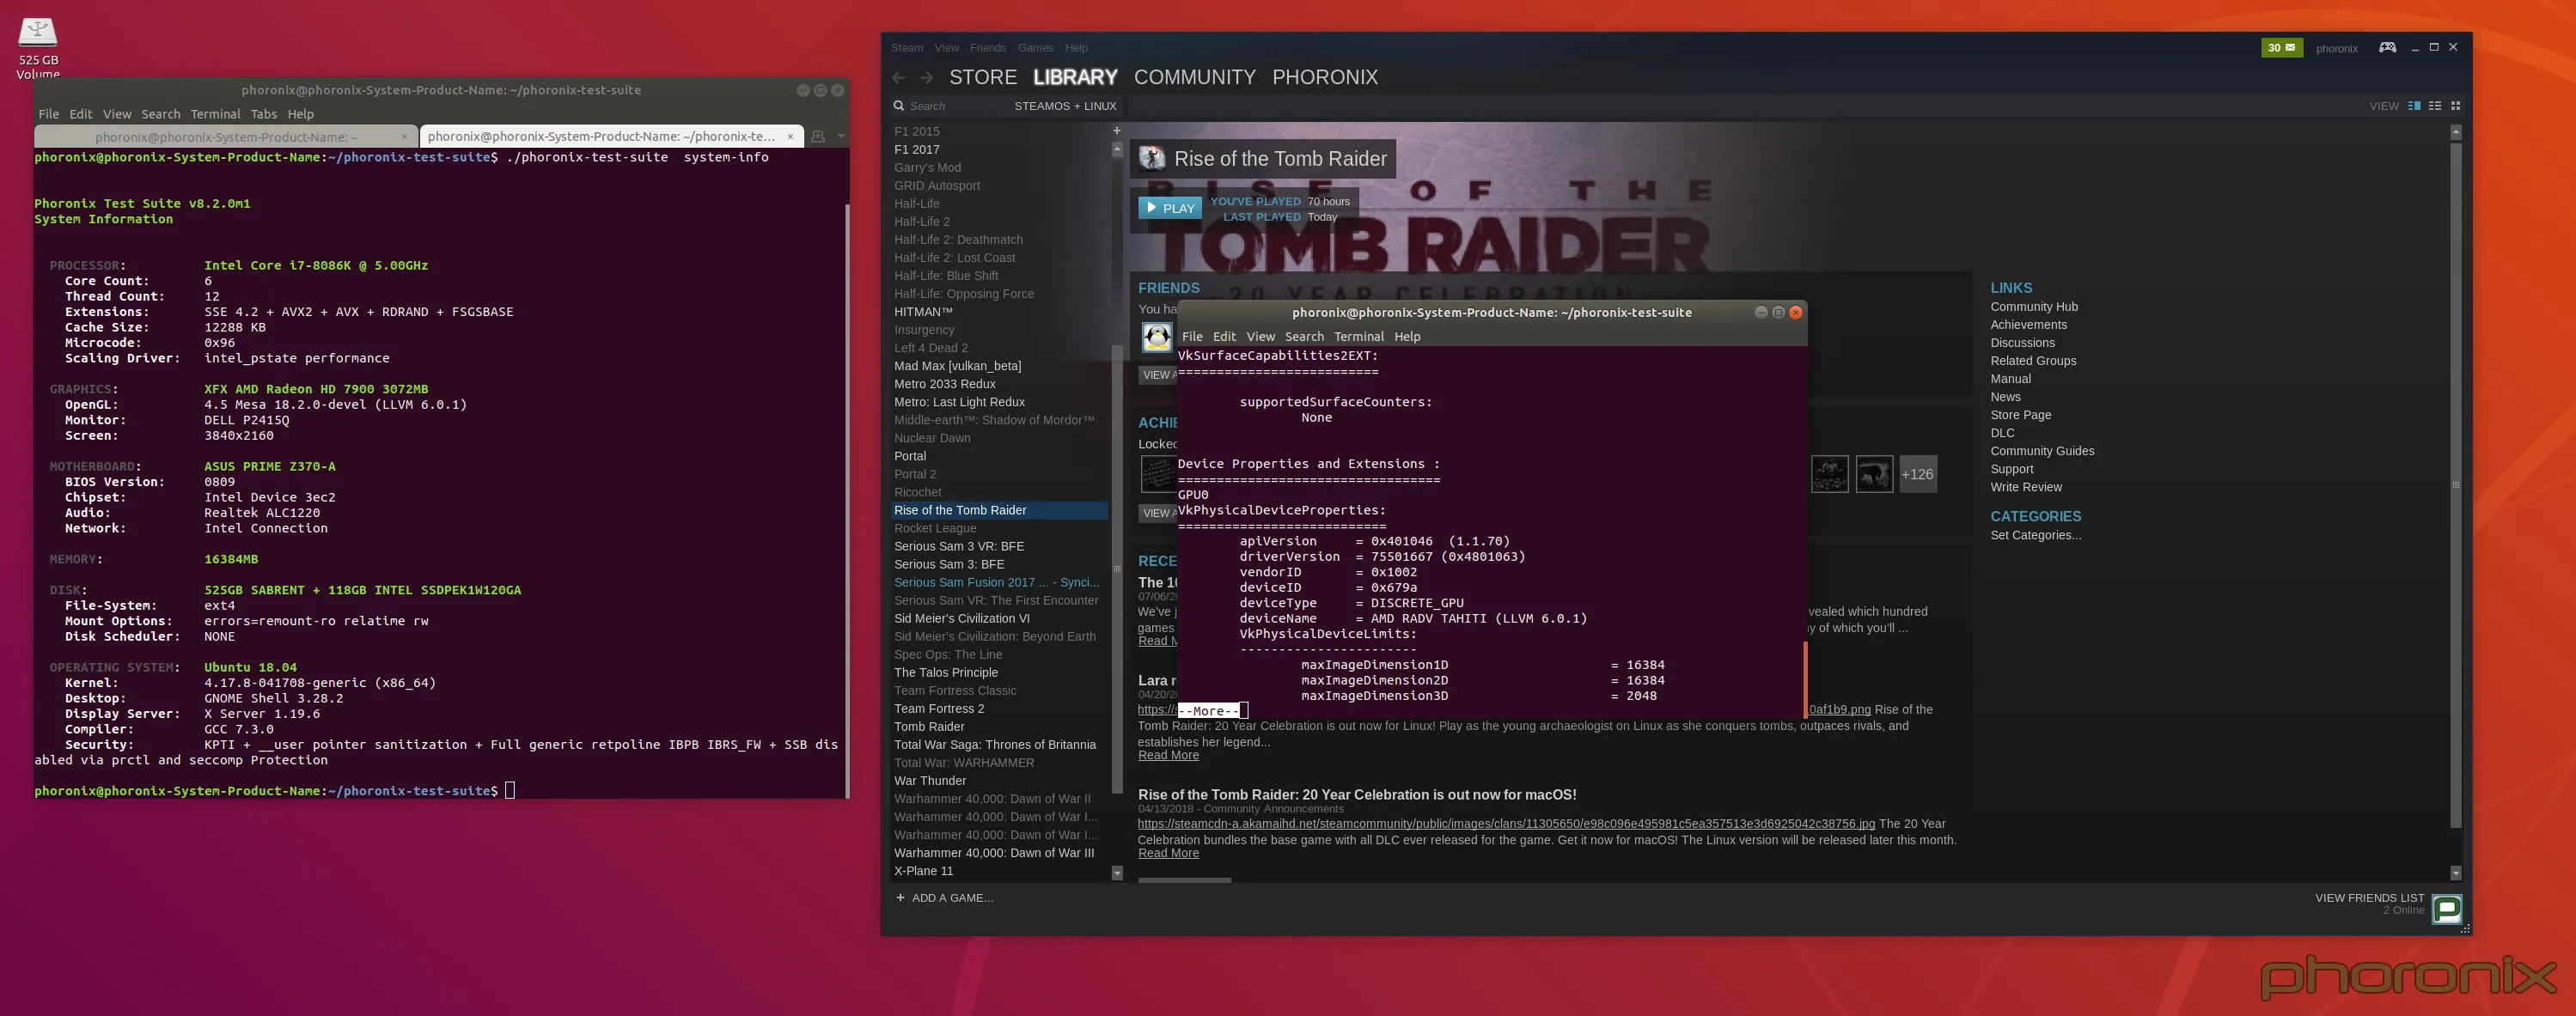This screenshot has height=1016, width=2576.
Task: Switch Steam library to grid view
Action: [2455, 106]
